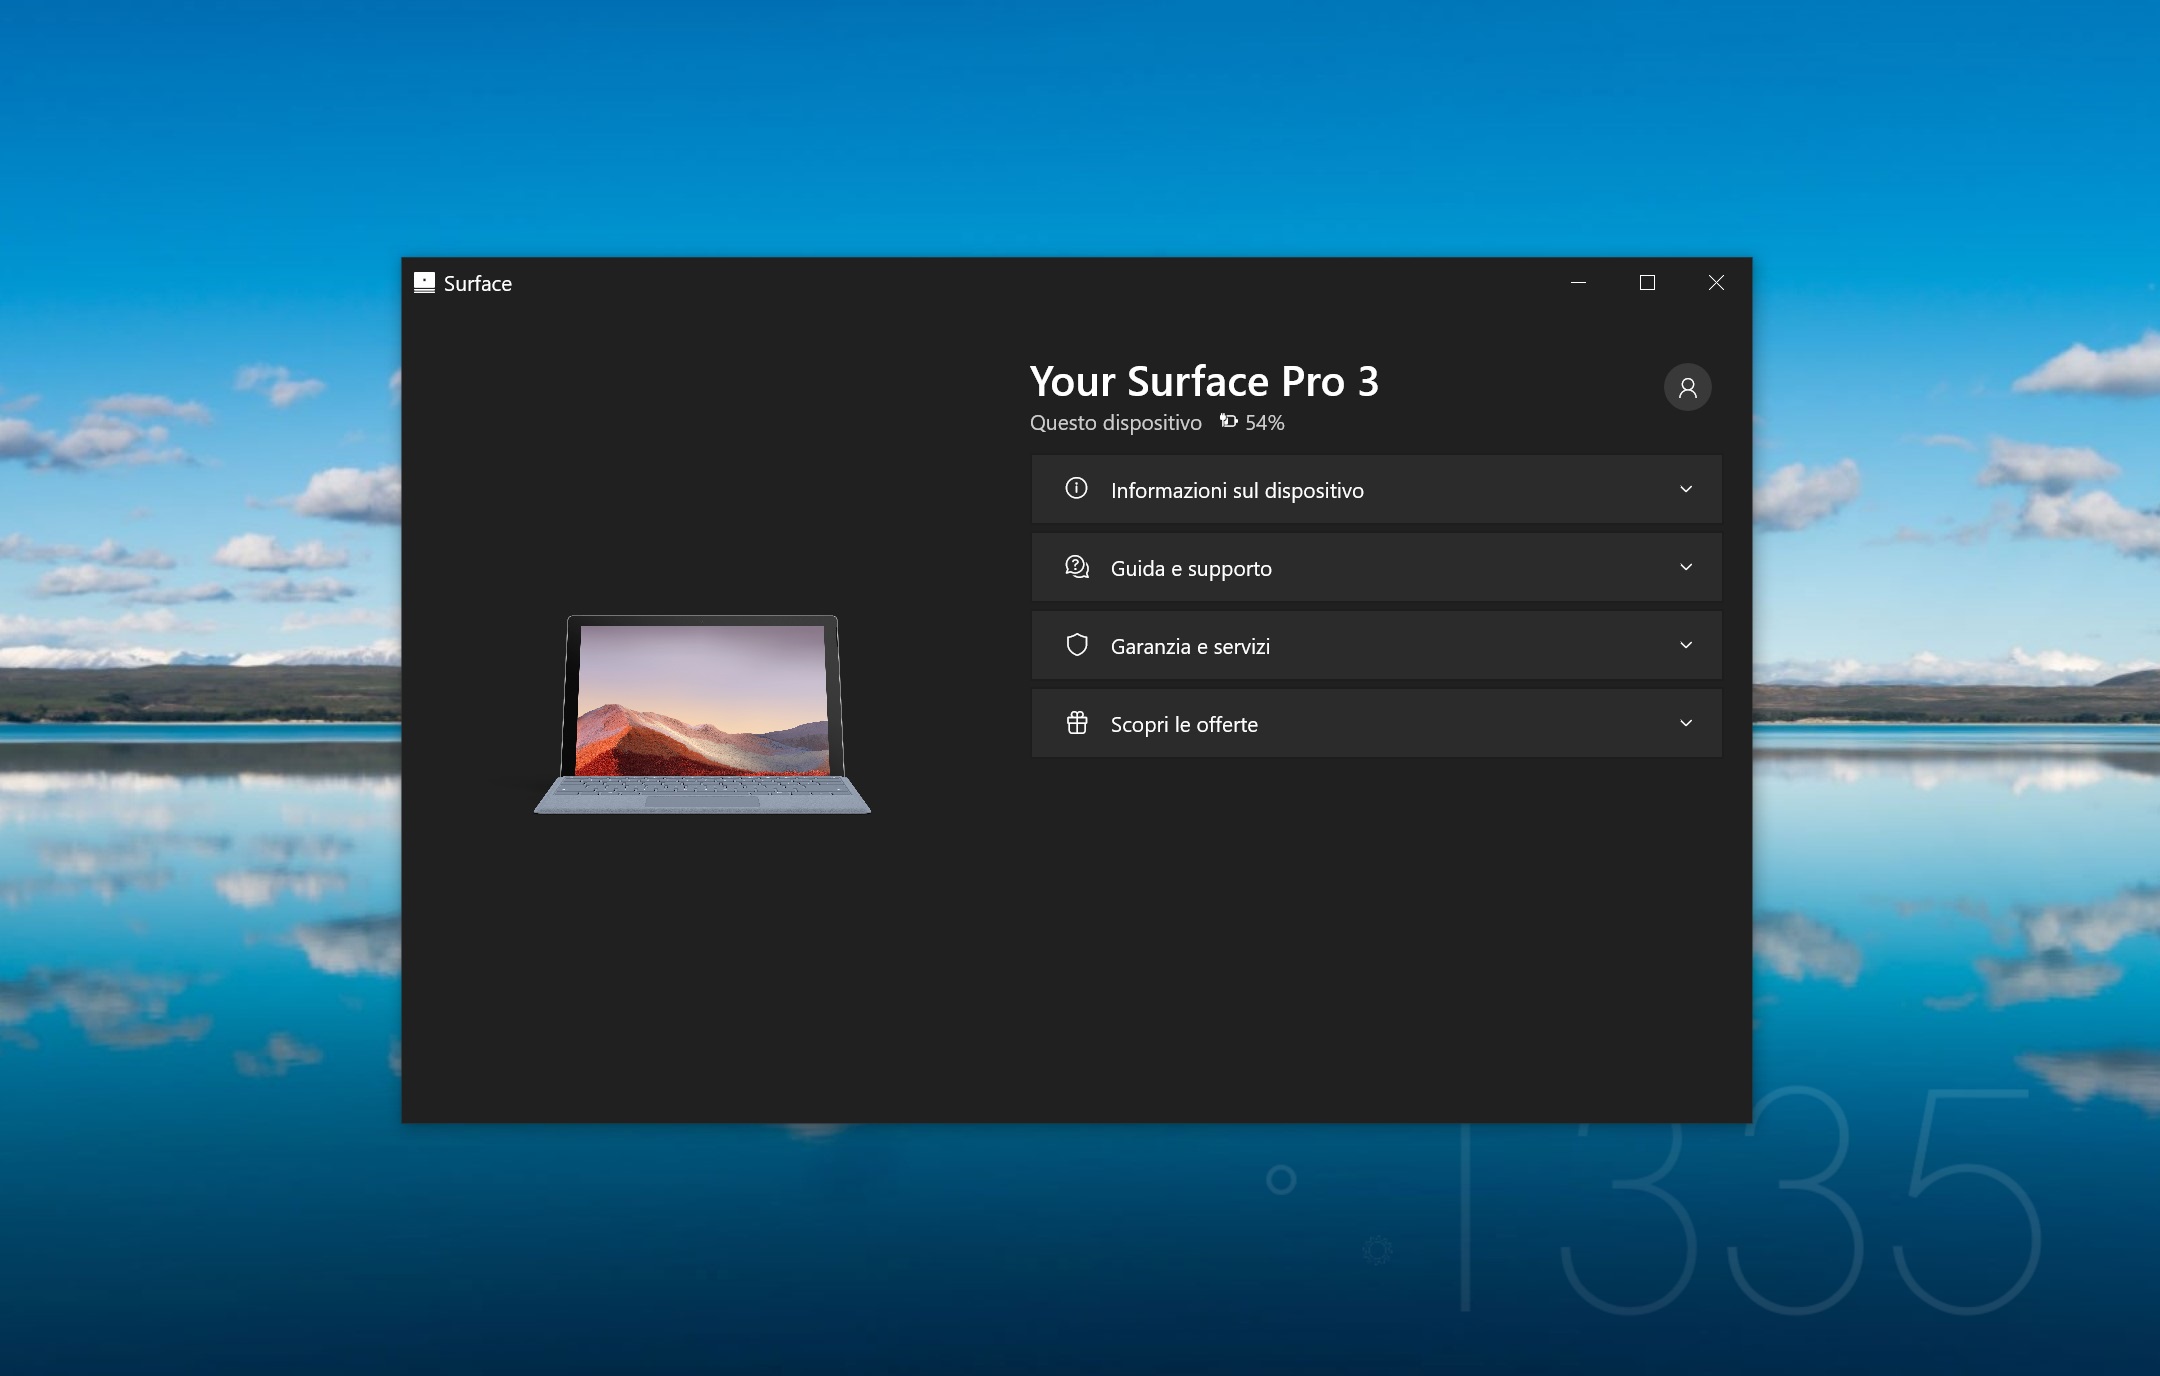Click the info icon beside Informazioni sul dispositivo

click(1076, 488)
